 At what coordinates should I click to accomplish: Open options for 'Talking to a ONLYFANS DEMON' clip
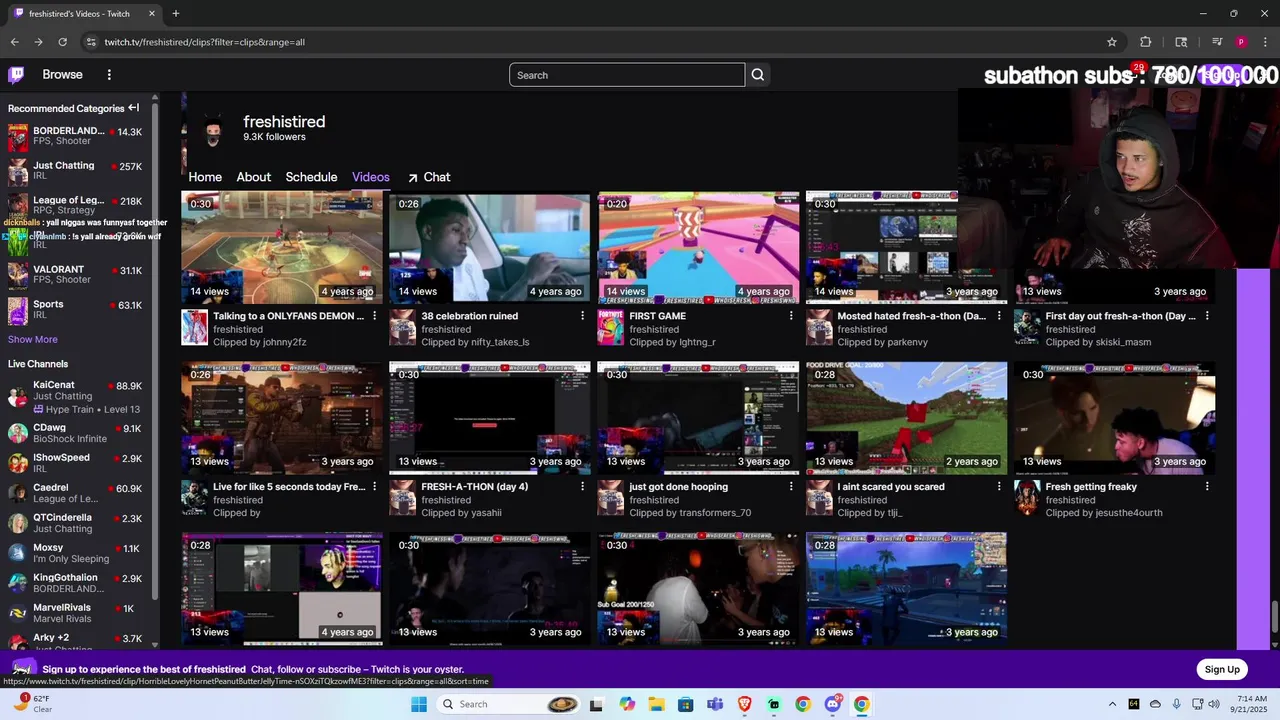(x=375, y=316)
